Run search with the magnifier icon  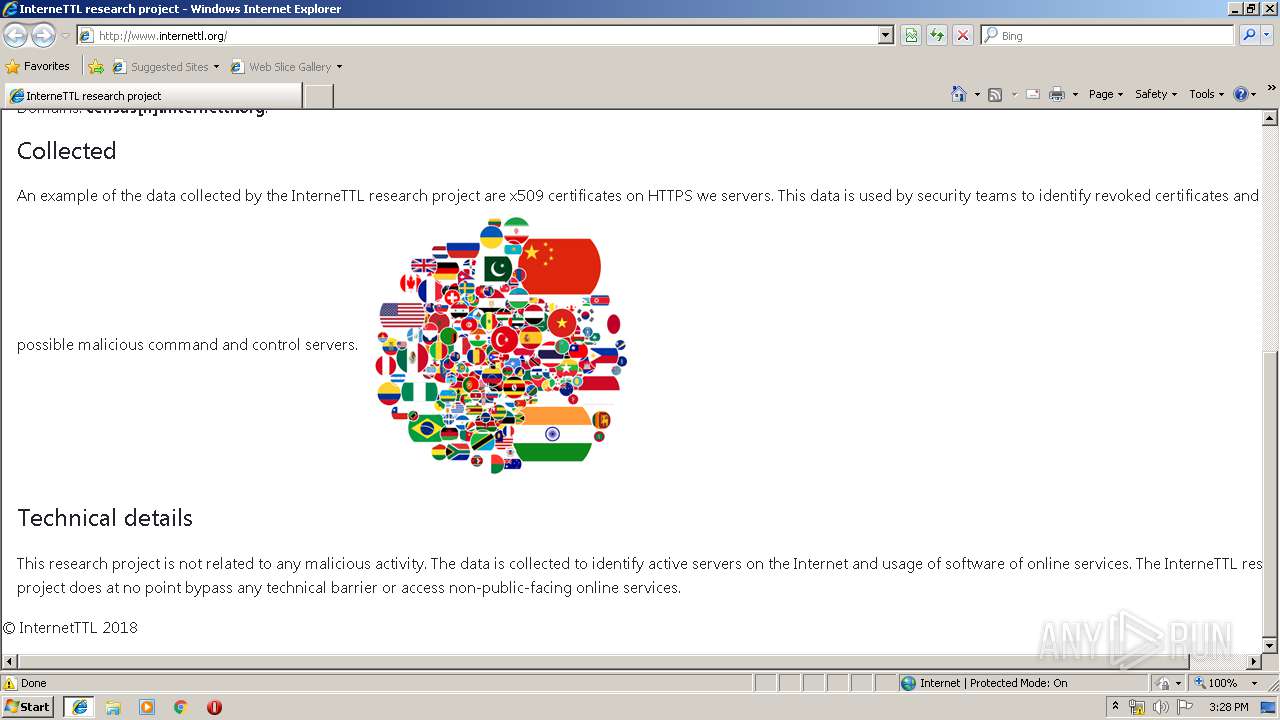point(1249,36)
